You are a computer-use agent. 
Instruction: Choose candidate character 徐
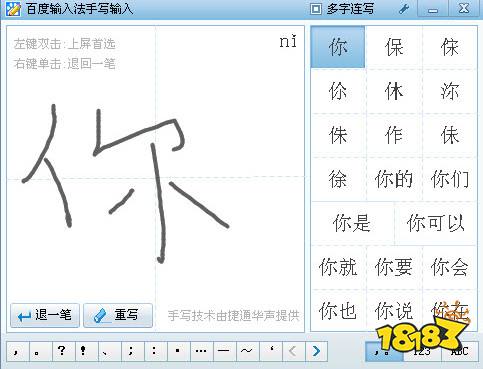pyautogui.click(x=337, y=179)
